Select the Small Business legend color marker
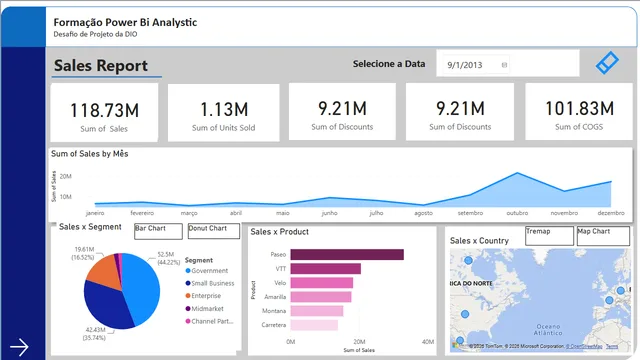Viewport: 640px width, 360px height. 188,283
